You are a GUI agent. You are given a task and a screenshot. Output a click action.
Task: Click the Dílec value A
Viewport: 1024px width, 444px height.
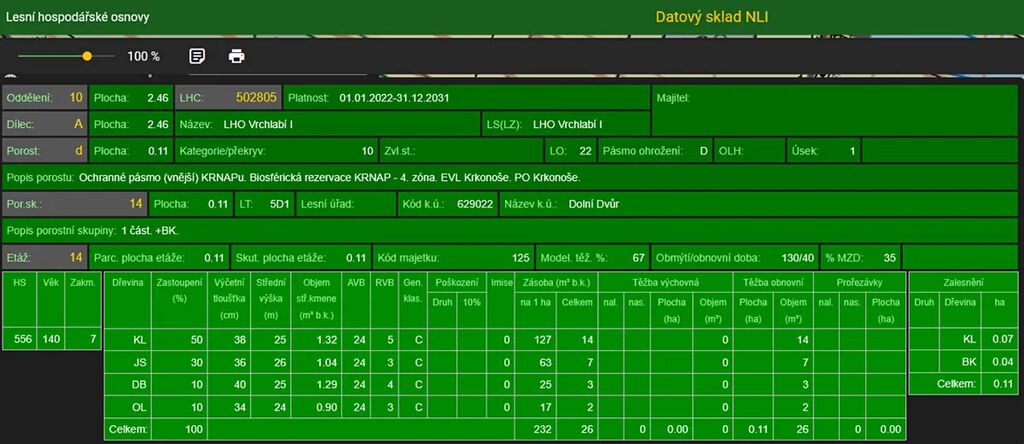point(78,125)
